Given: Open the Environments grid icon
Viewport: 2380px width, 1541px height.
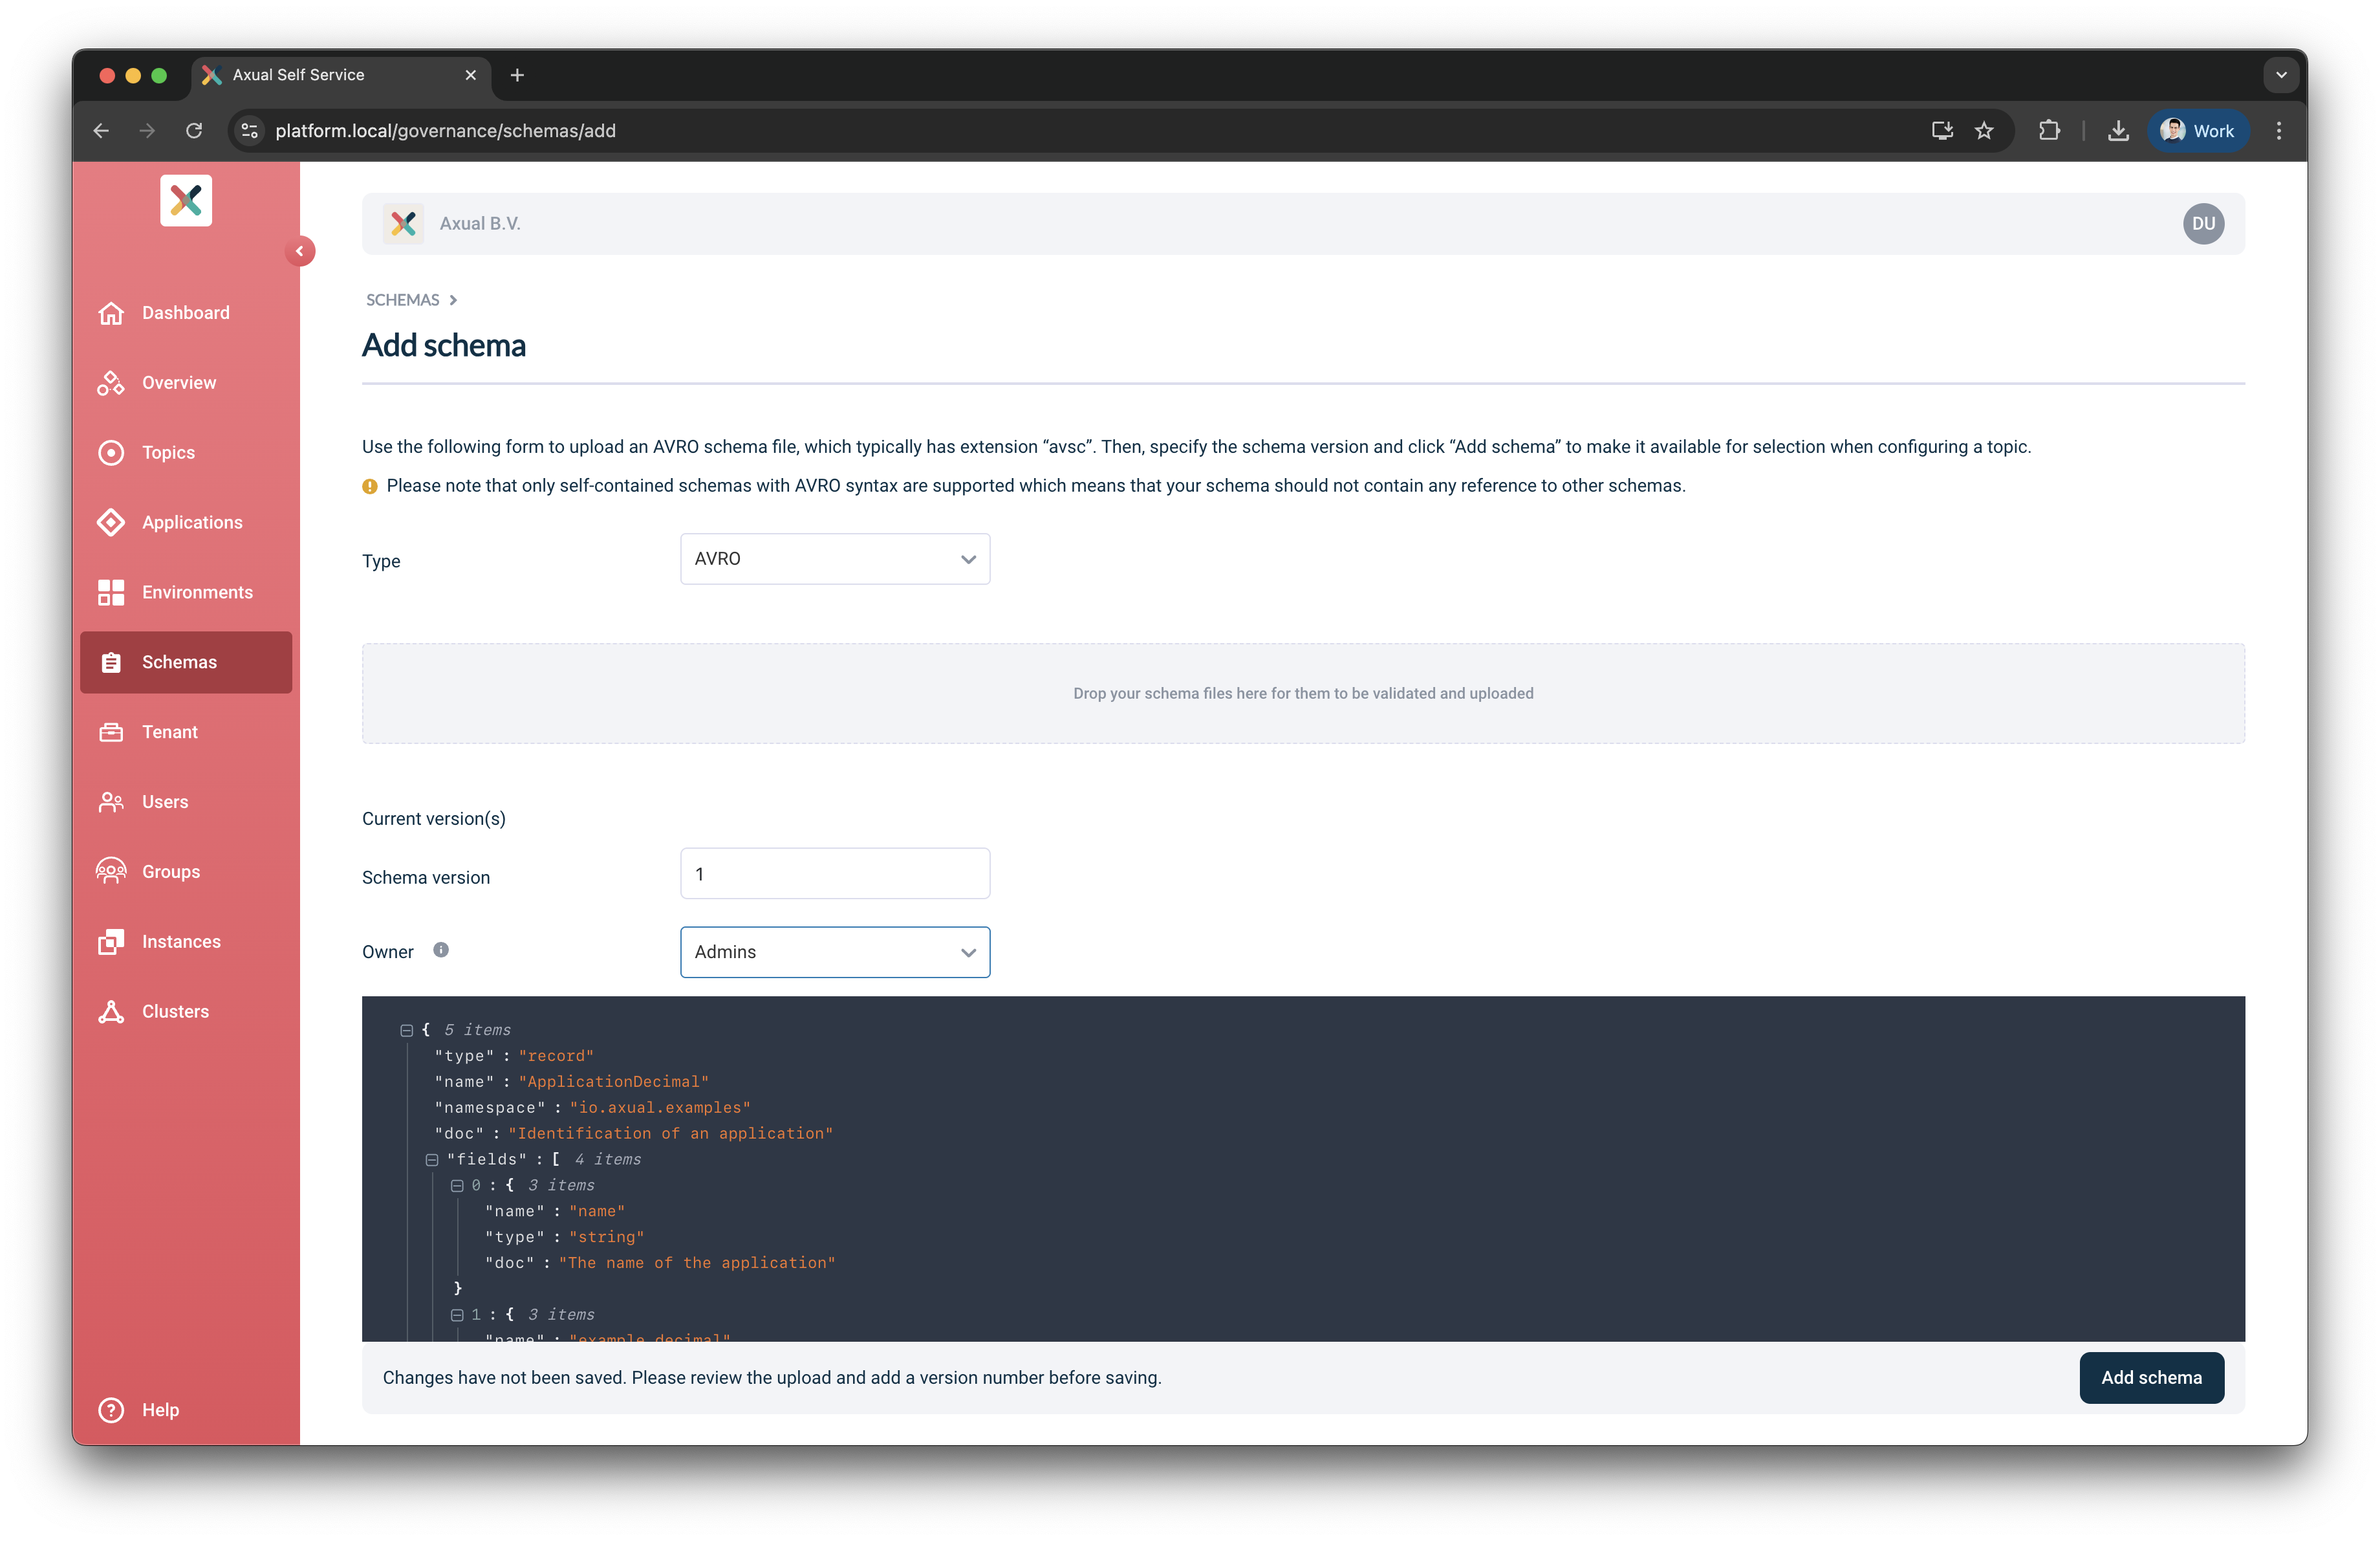Looking at the screenshot, I should (x=111, y=592).
